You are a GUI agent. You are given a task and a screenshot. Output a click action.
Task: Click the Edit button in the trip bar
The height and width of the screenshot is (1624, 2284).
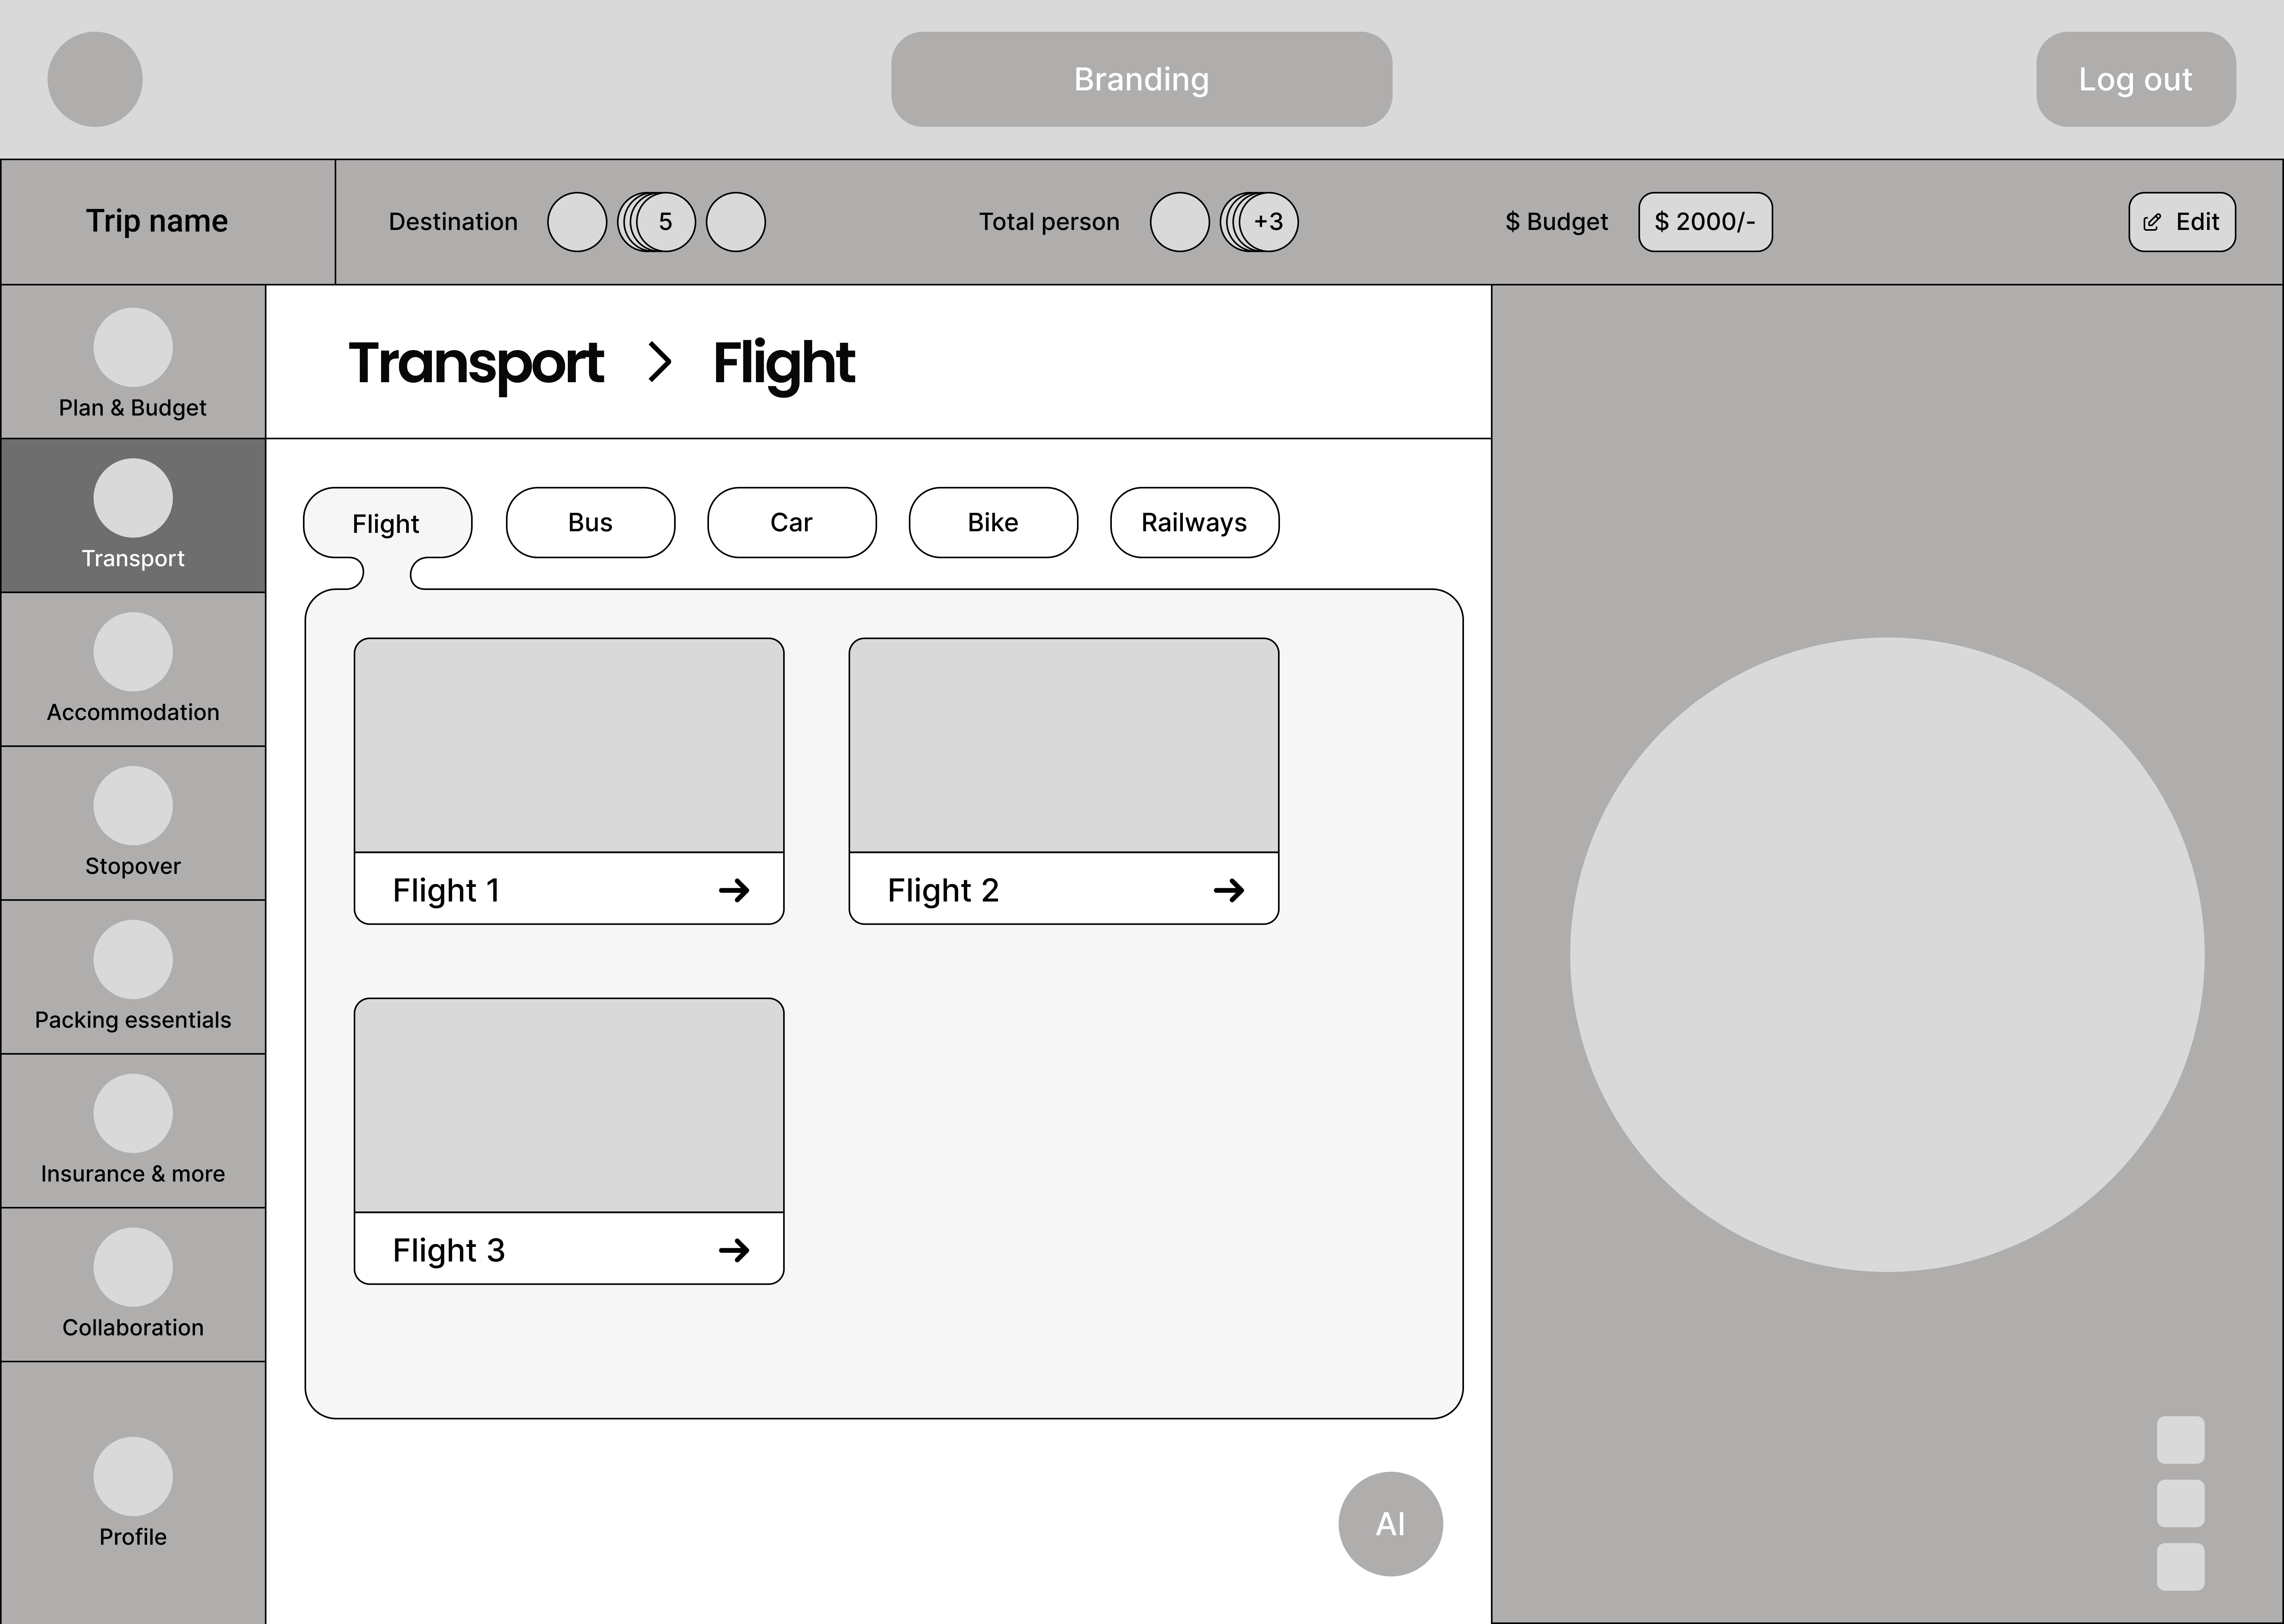2182,222
